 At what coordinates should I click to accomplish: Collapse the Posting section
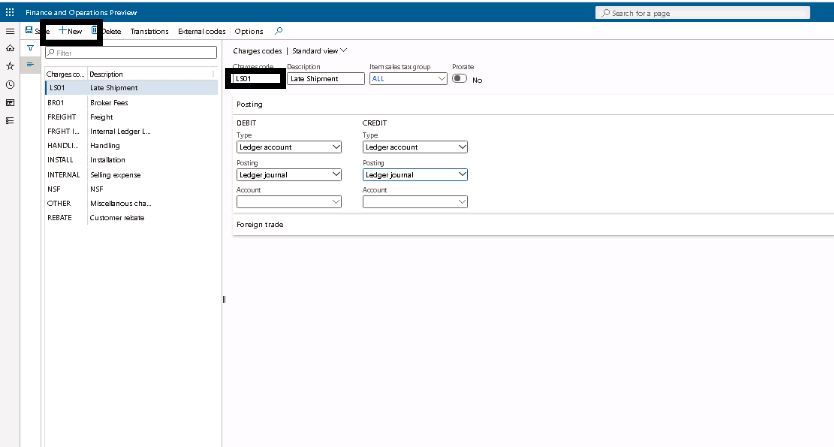(x=249, y=104)
